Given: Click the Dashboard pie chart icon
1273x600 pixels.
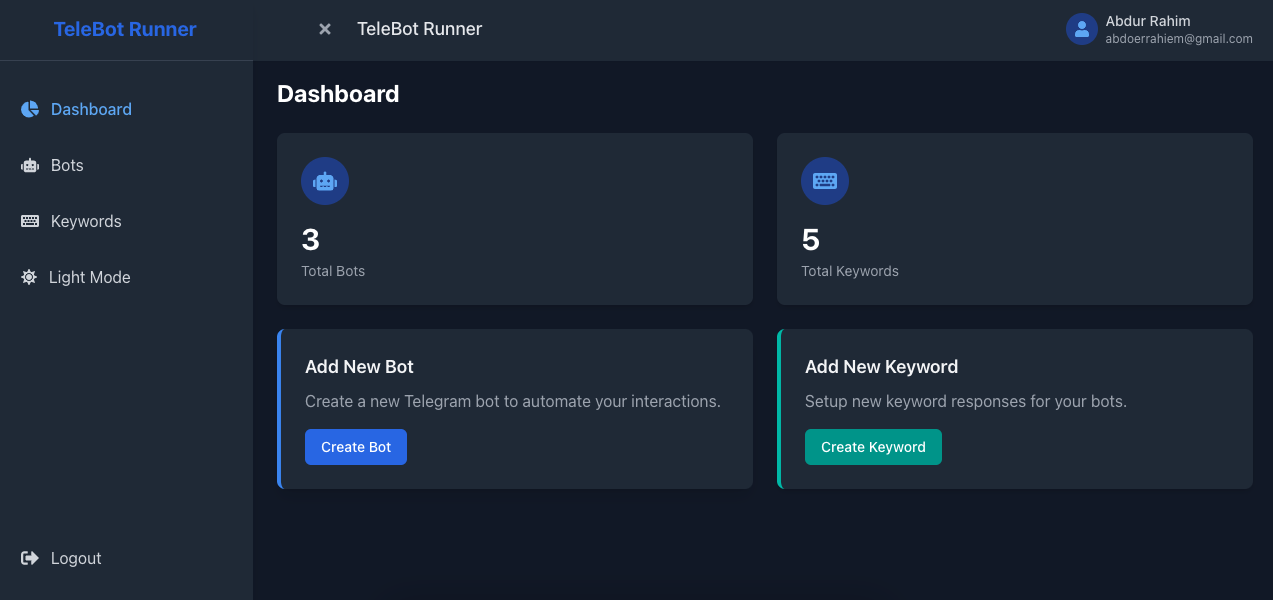Looking at the screenshot, I should point(30,109).
